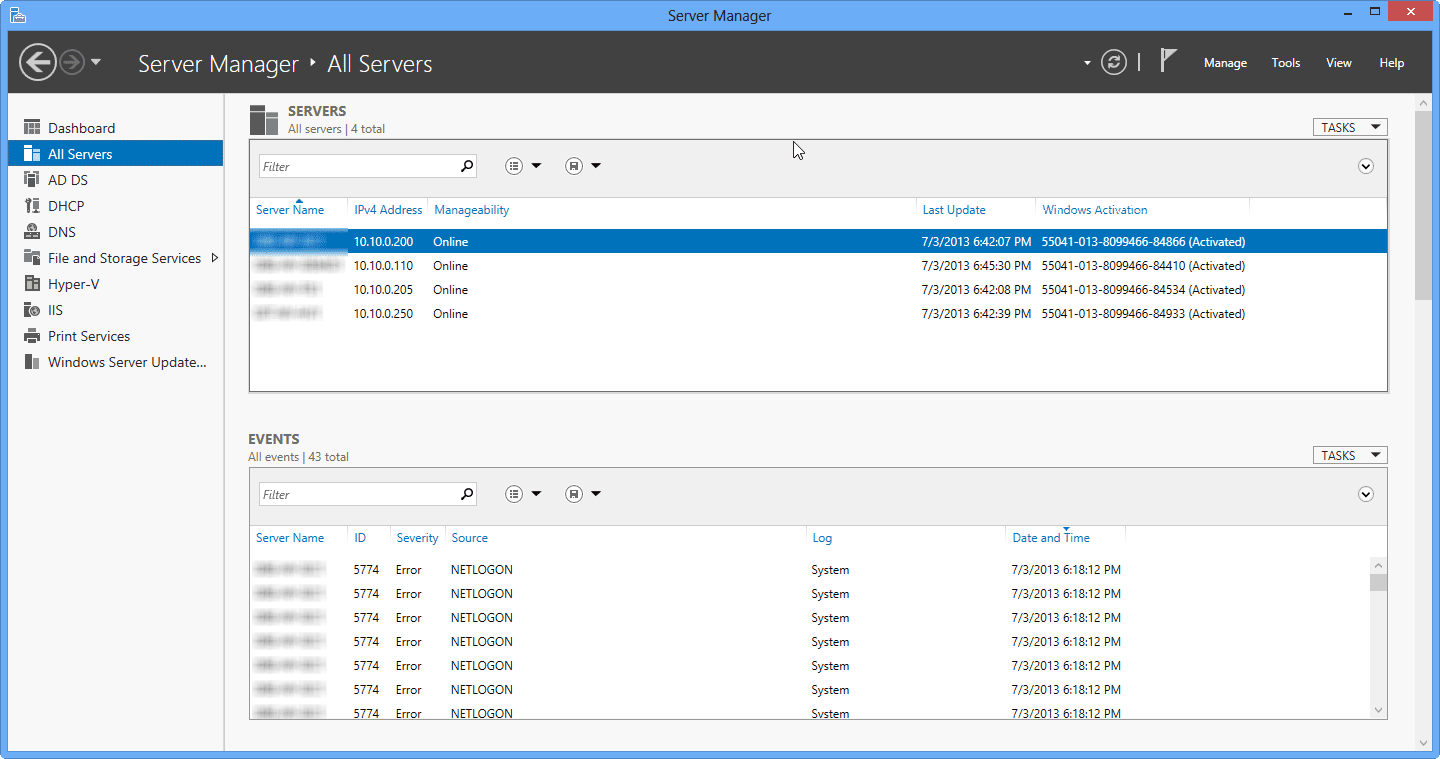Open the AD DS role page
Image resolution: width=1440 pixels, height=759 pixels.
pos(116,180)
